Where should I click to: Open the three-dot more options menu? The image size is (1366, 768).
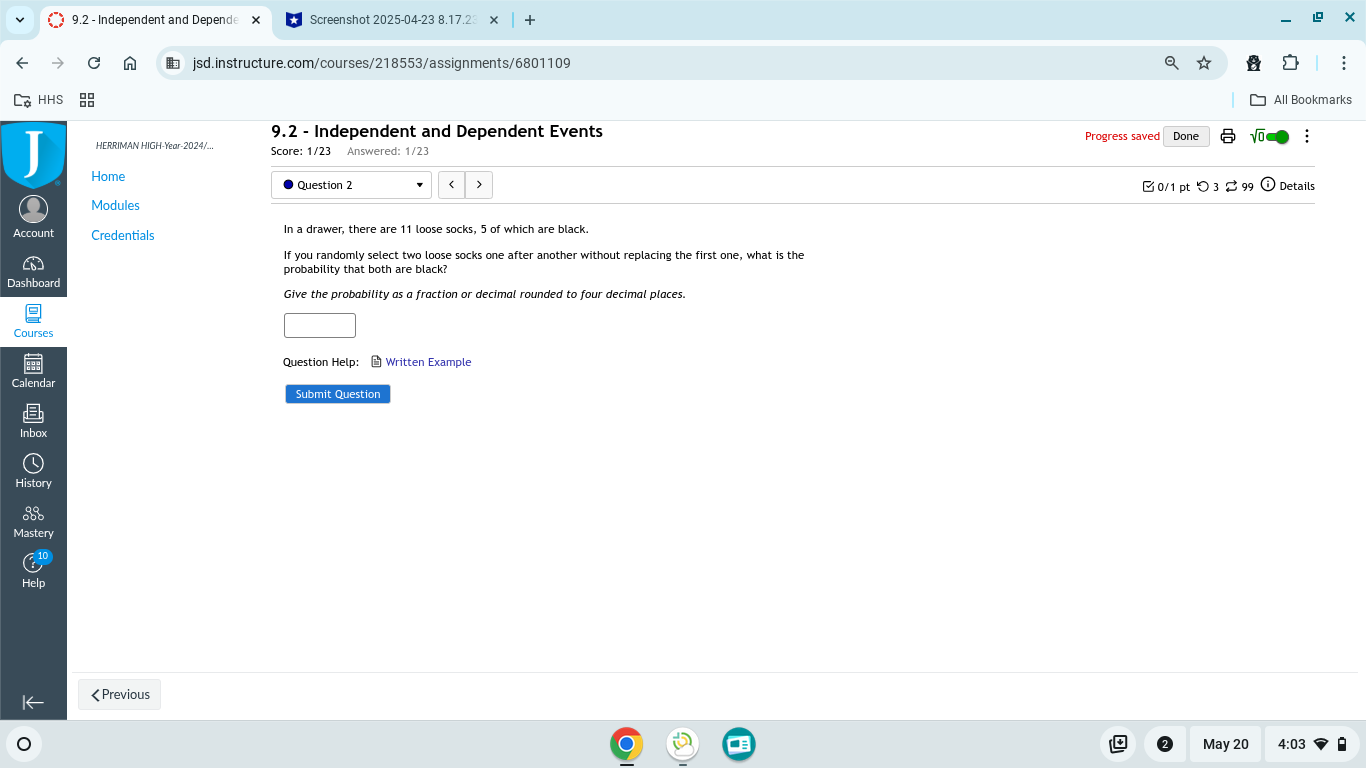coord(1307,137)
